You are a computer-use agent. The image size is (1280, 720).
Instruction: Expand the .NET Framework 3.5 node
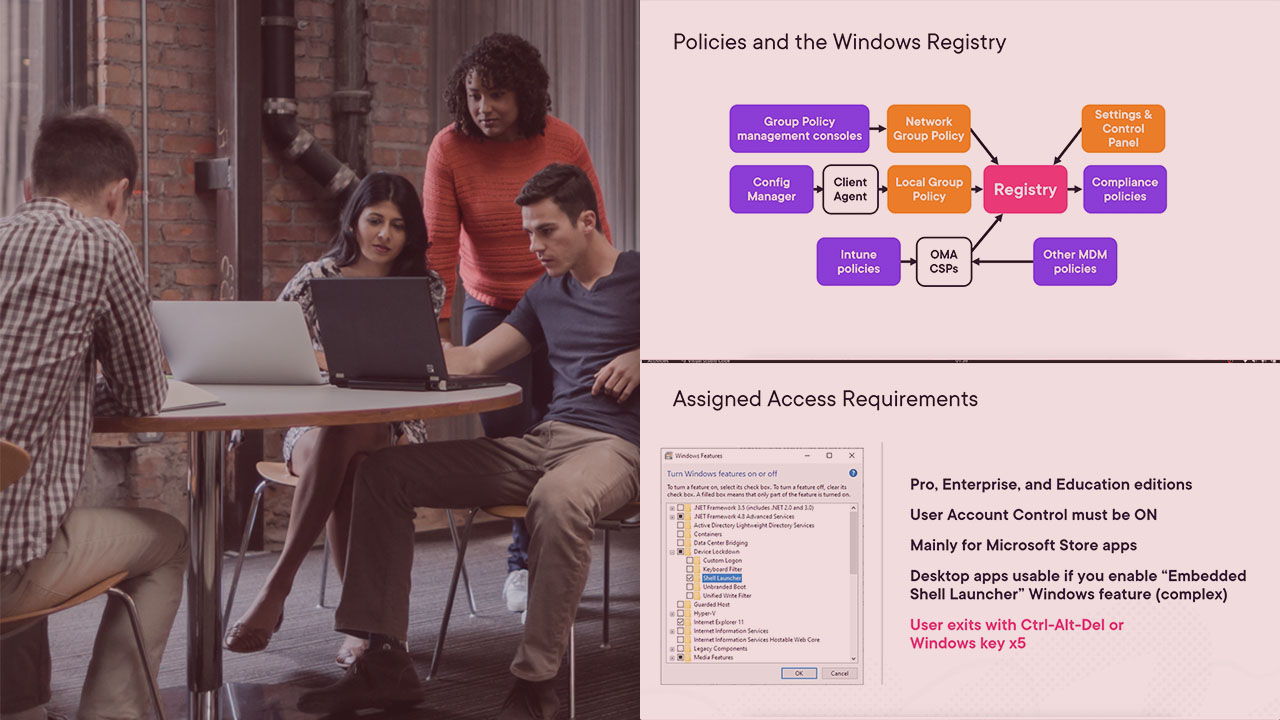[x=672, y=508]
